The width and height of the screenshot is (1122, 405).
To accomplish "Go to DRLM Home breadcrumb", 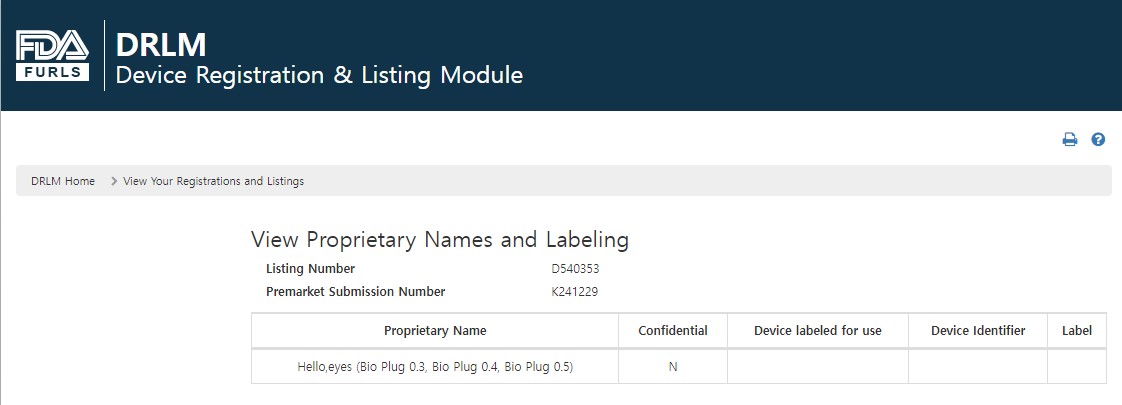I will (63, 181).
